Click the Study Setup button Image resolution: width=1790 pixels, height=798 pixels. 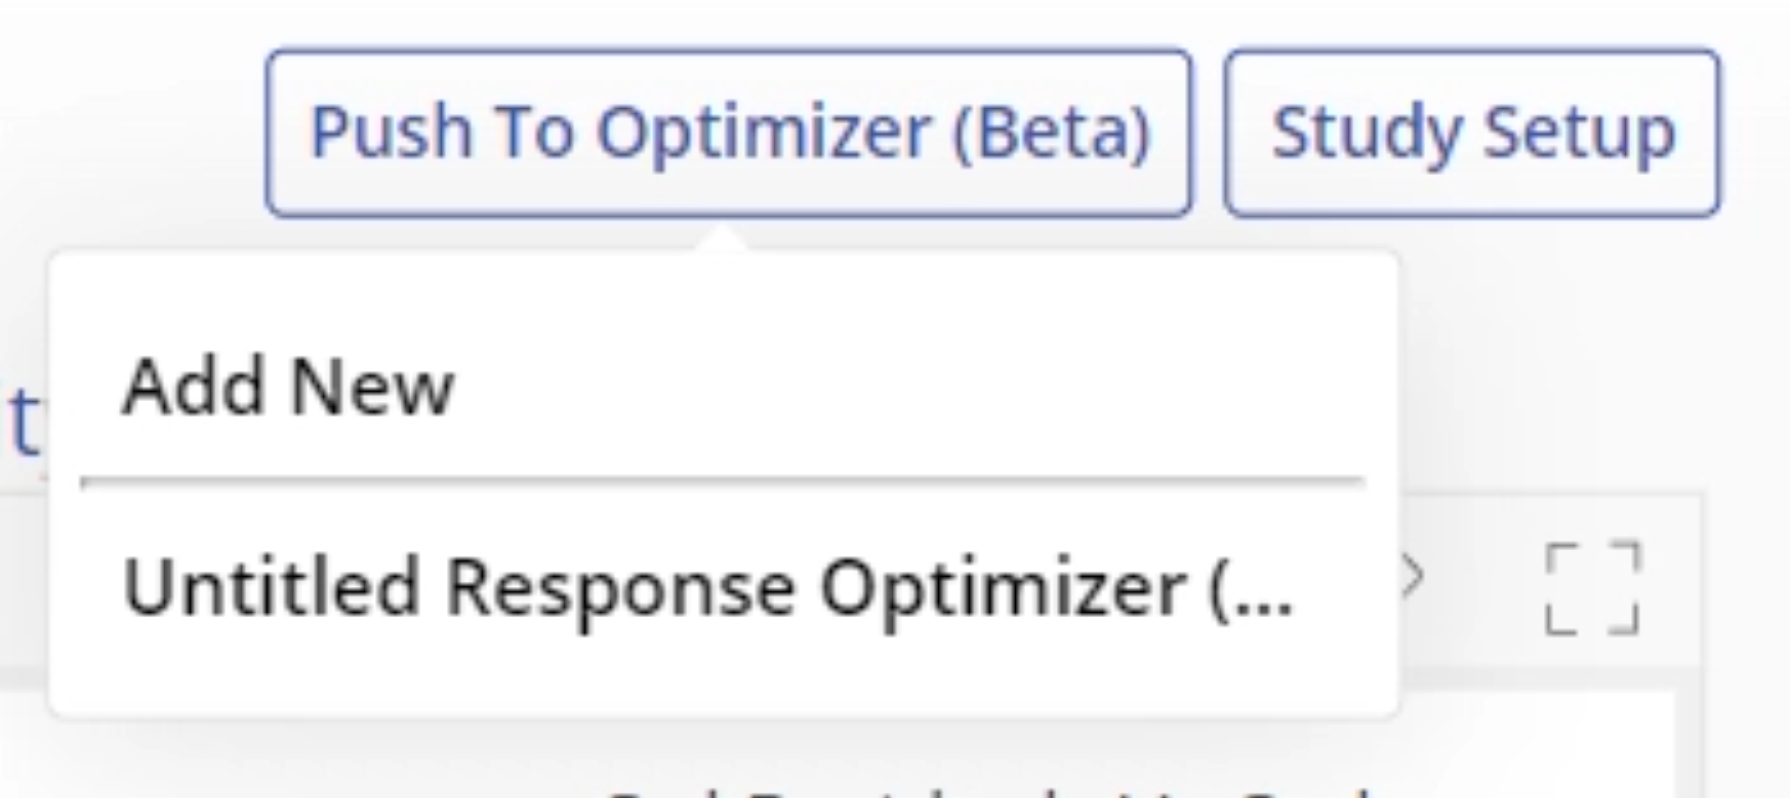1472,133
